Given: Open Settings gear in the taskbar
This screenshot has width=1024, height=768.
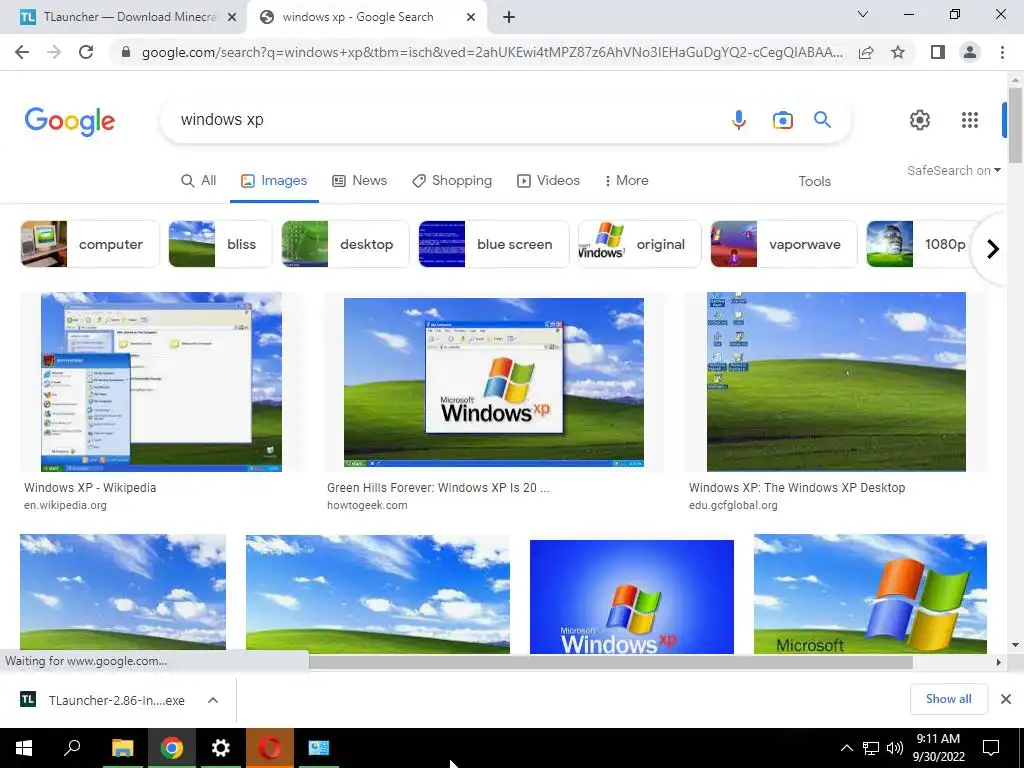Looking at the screenshot, I should (221, 748).
